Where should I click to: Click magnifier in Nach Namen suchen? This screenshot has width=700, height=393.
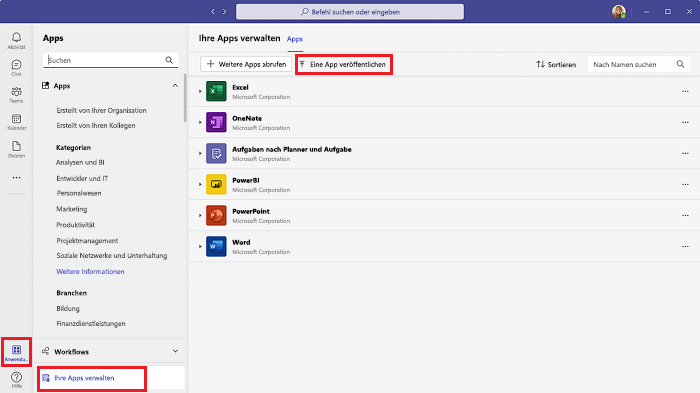[680, 64]
